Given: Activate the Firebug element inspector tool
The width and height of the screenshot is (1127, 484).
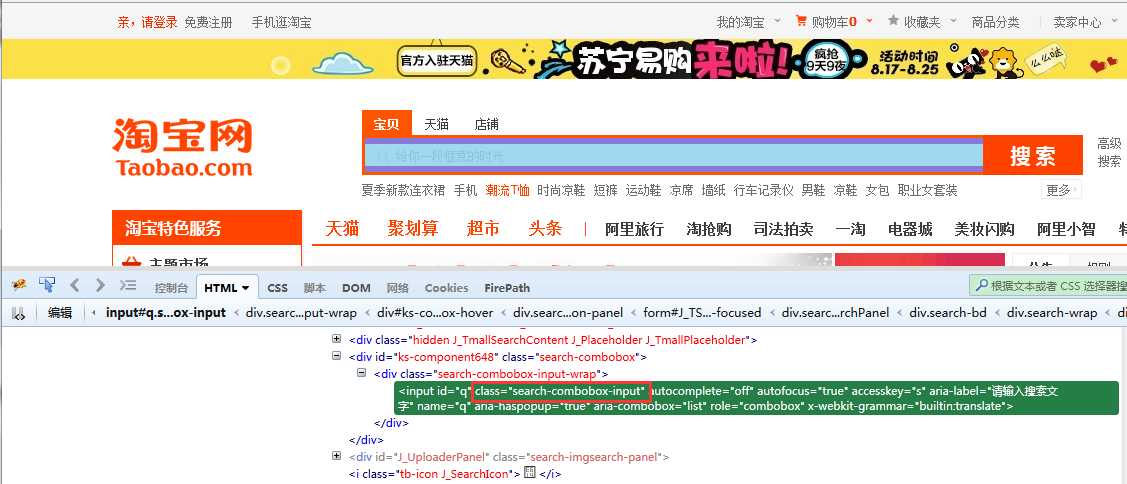Looking at the screenshot, I should tap(47, 285).
